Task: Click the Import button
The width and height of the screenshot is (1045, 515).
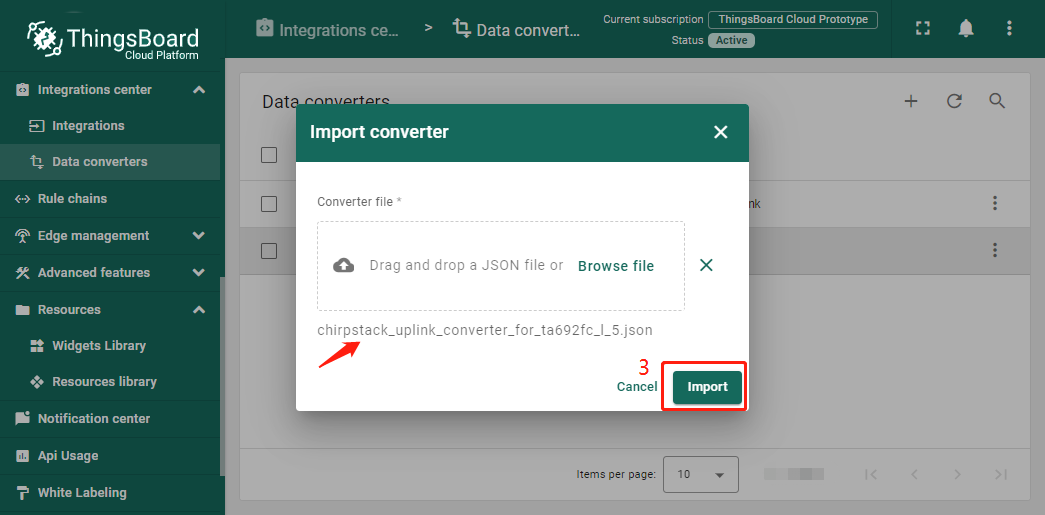Action: [707, 387]
